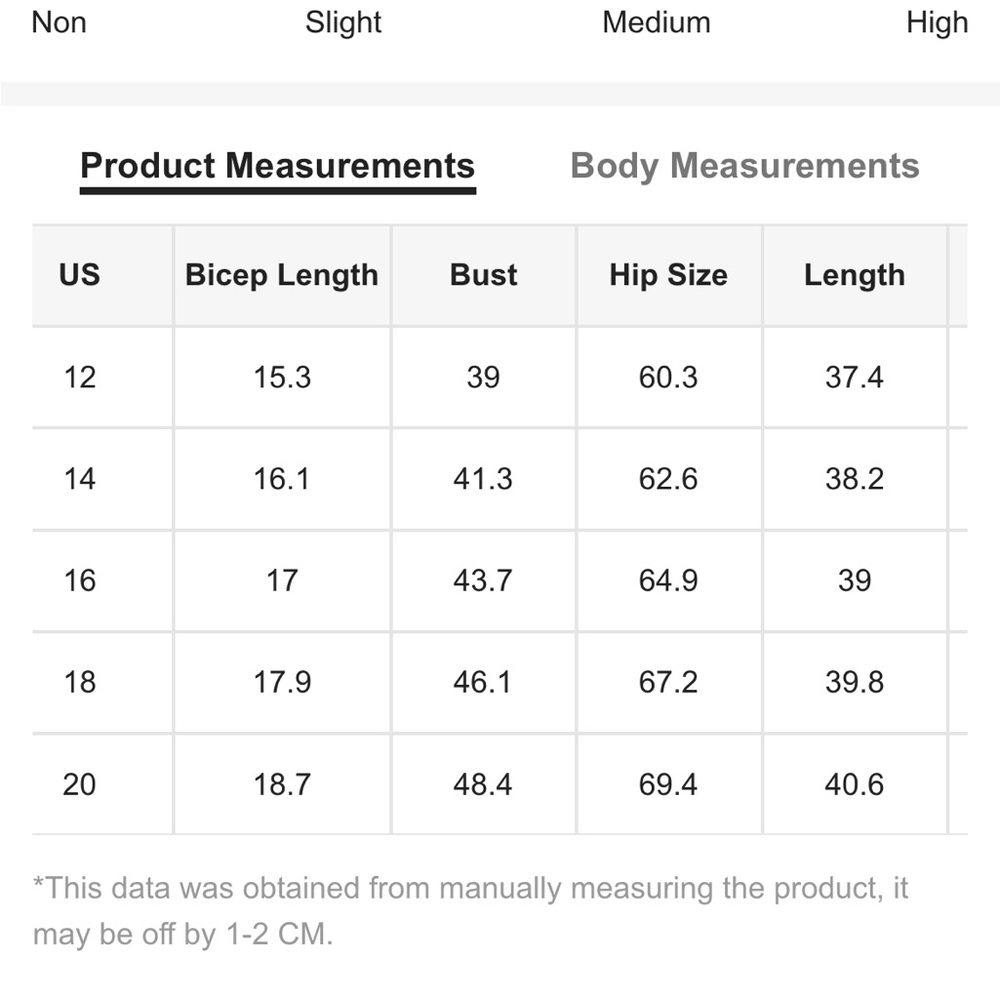Click the High stretch label
The height and width of the screenshot is (1000, 1000).
coord(937,23)
